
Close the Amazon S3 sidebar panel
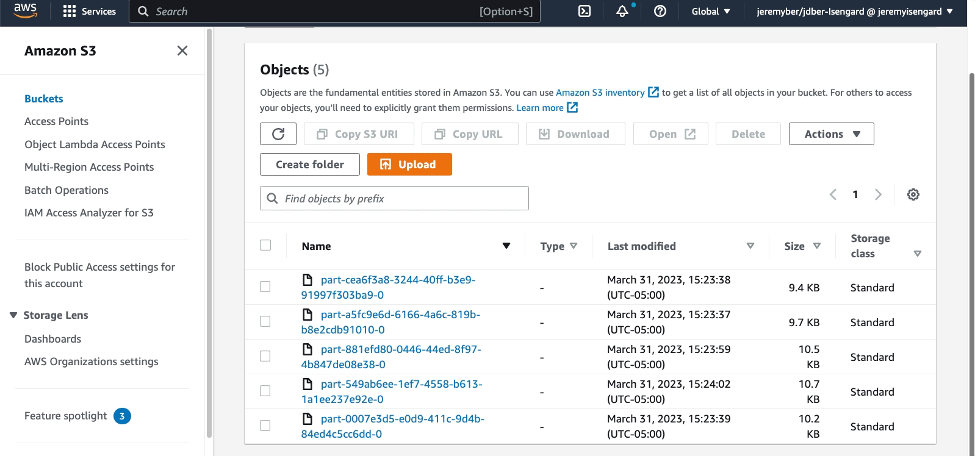(182, 50)
